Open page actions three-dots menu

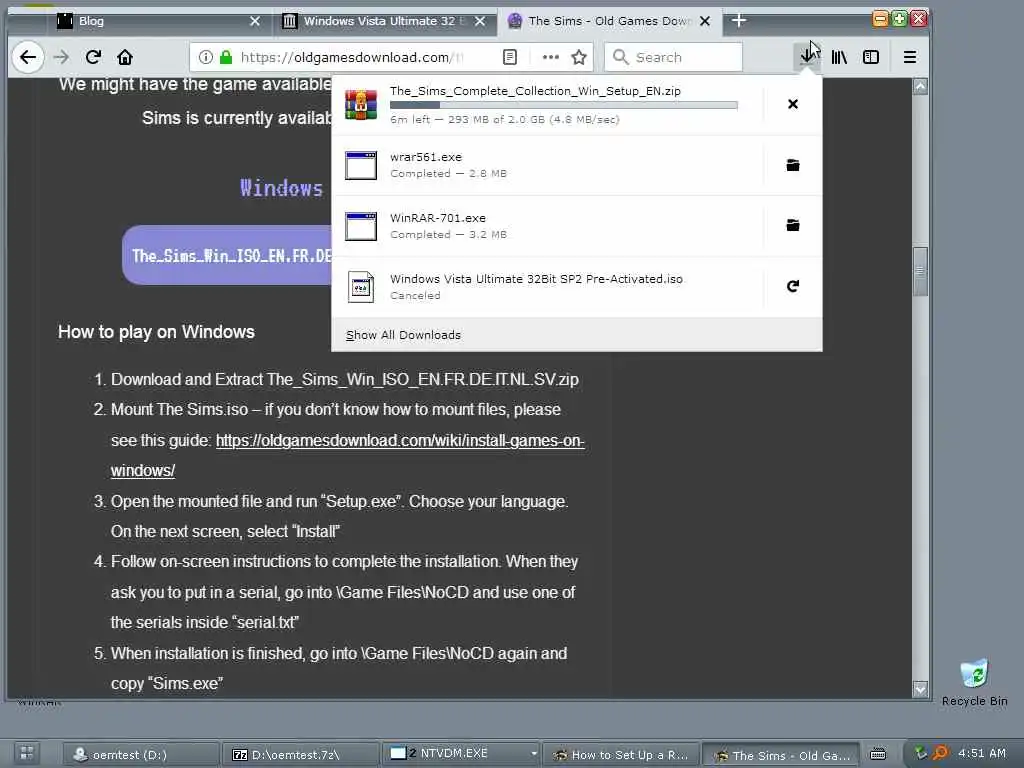pos(551,57)
